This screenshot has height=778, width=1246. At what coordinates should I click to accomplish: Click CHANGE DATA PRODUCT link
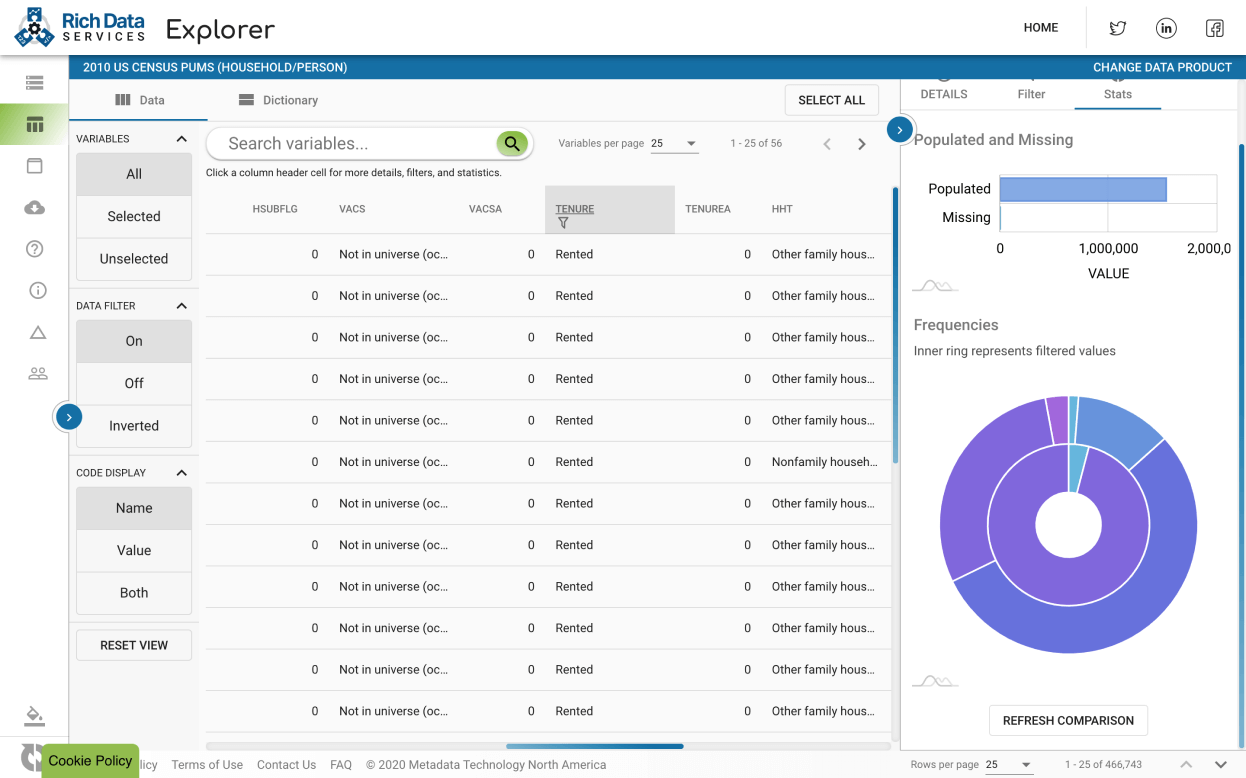(x=1162, y=68)
